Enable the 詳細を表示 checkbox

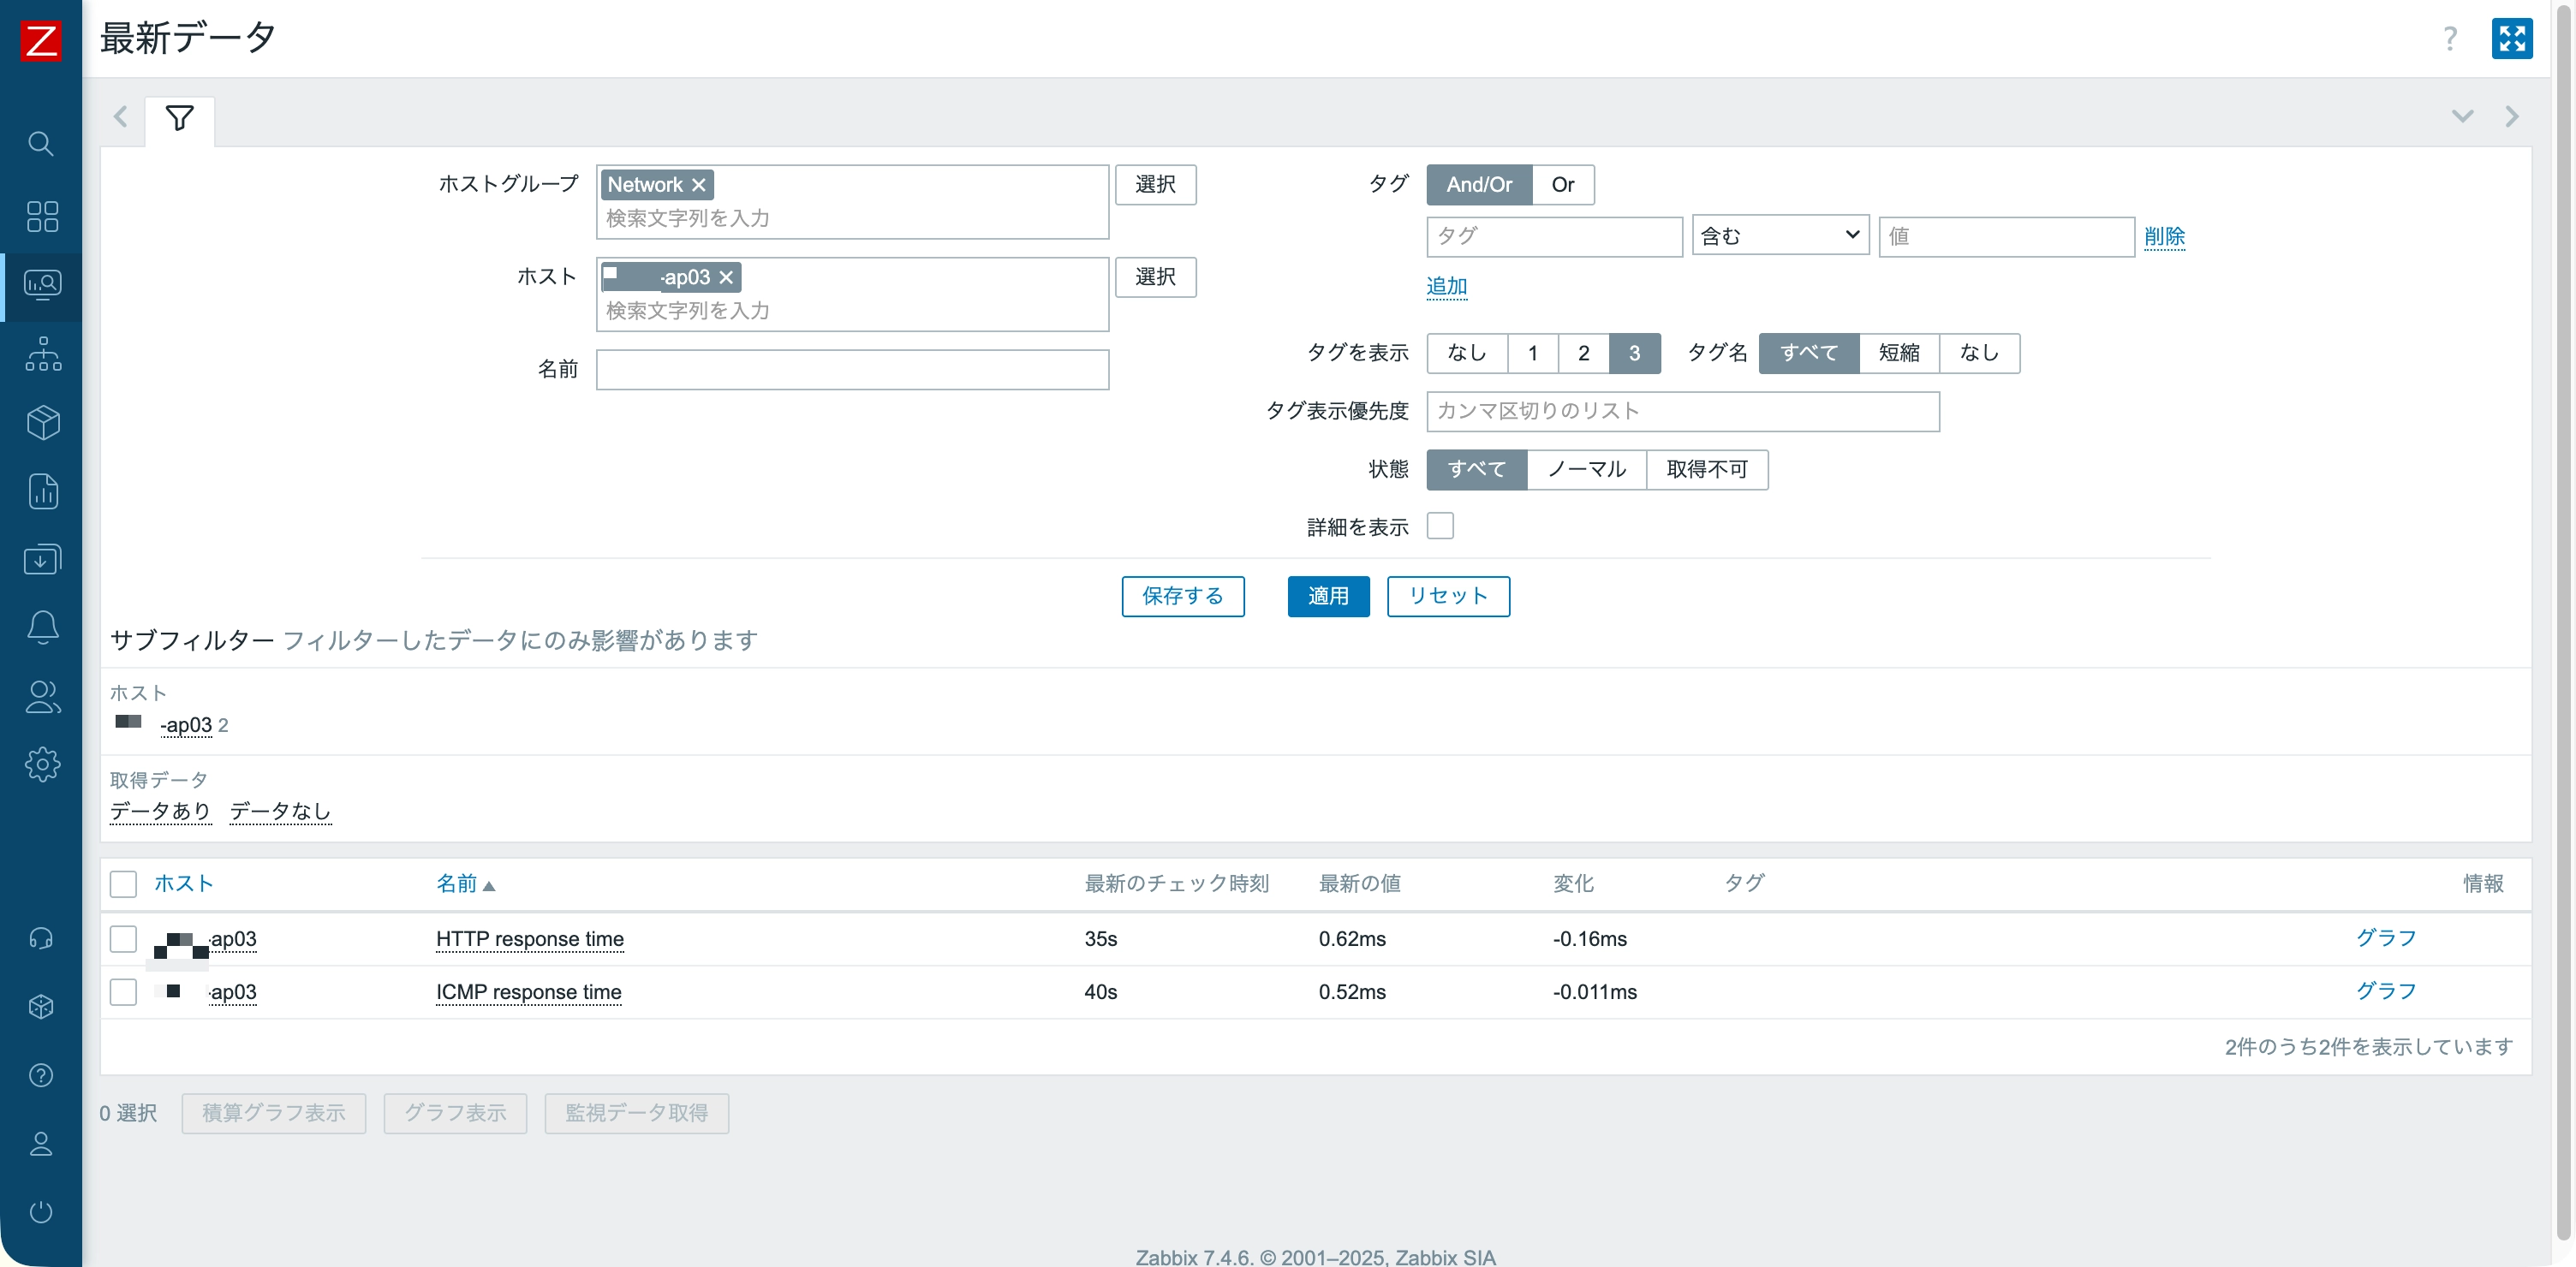(x=1440, y=526)
